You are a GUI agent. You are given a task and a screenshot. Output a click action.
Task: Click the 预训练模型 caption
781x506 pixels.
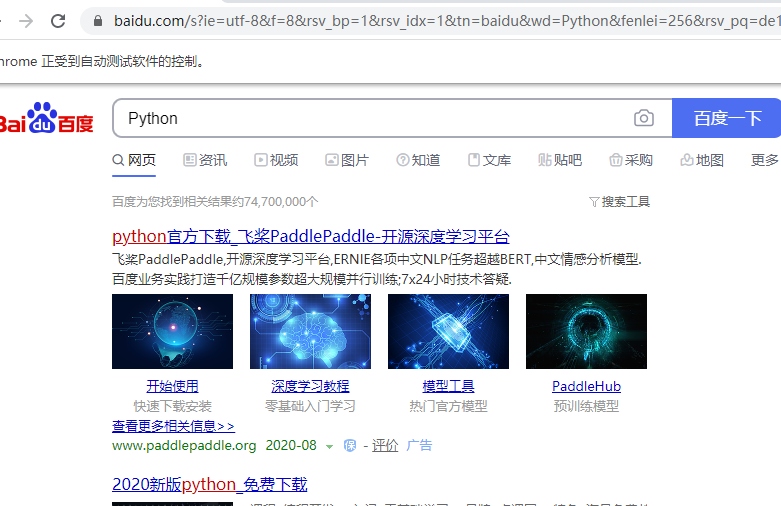[586, 406]
